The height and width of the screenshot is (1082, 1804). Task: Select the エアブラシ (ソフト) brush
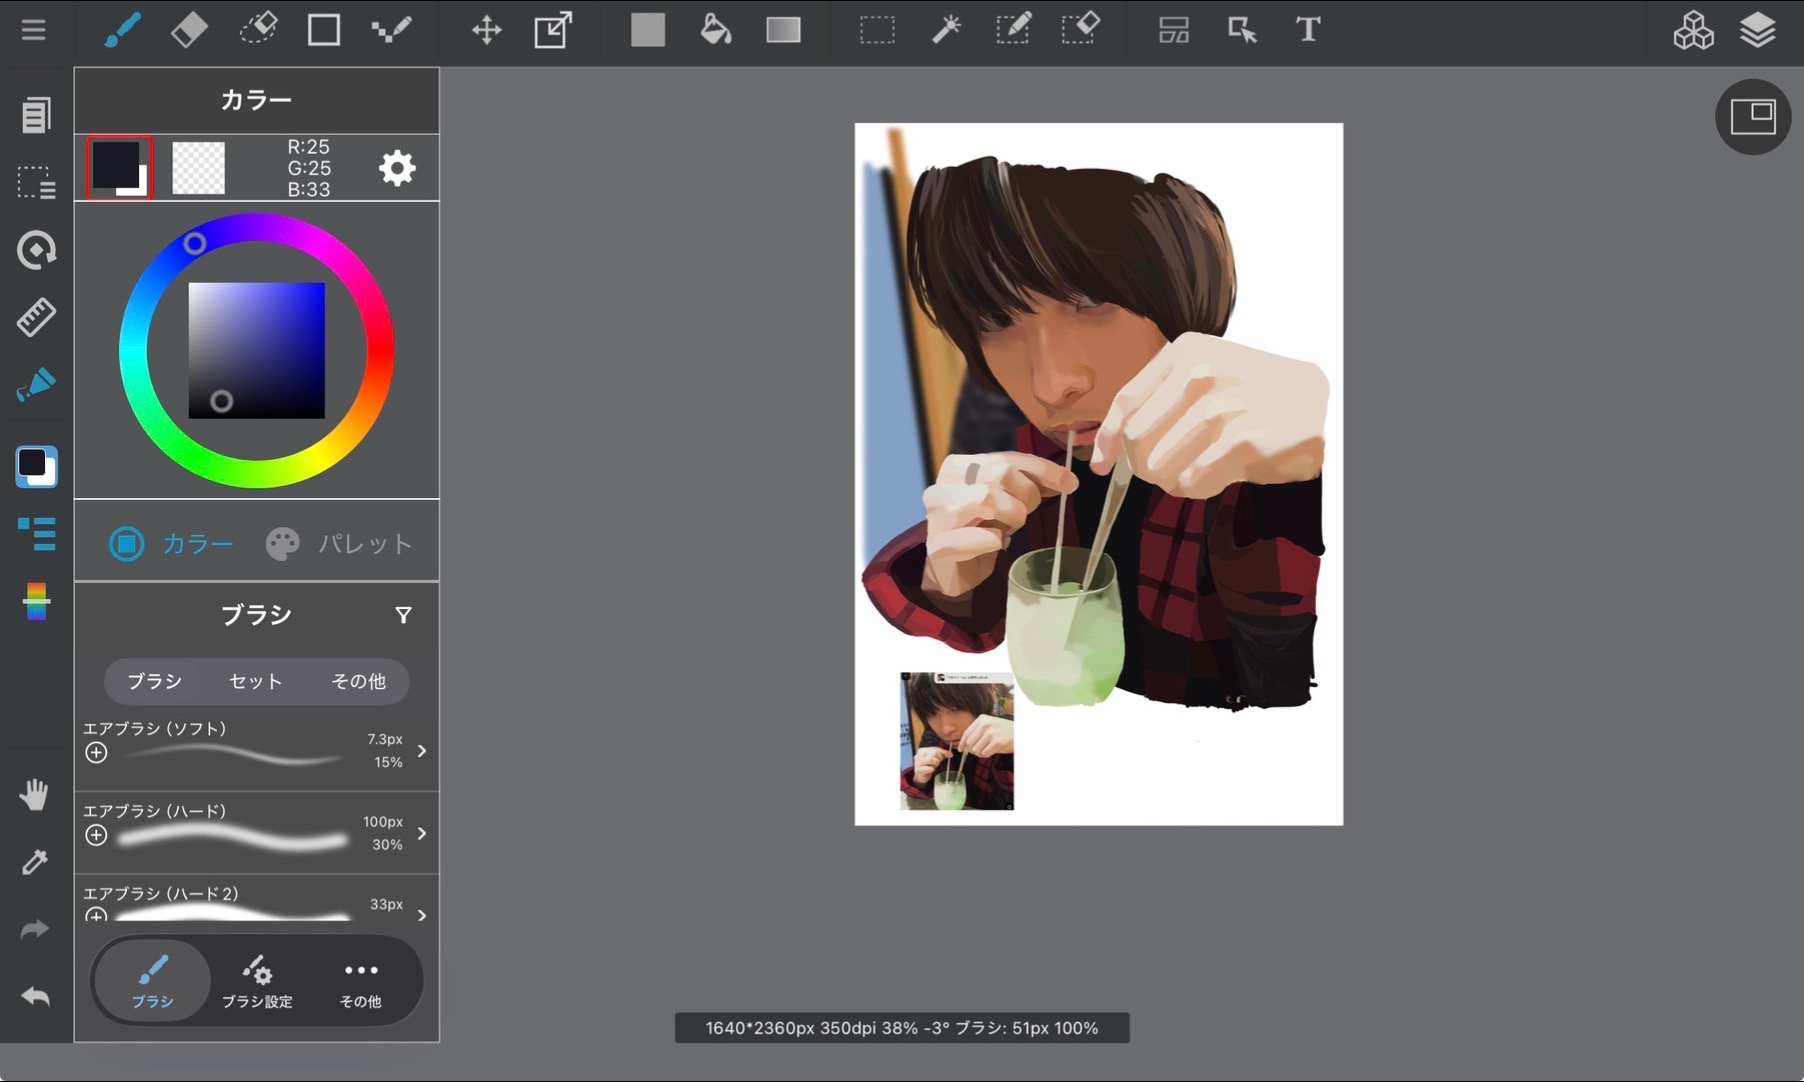tap(257, 751)
